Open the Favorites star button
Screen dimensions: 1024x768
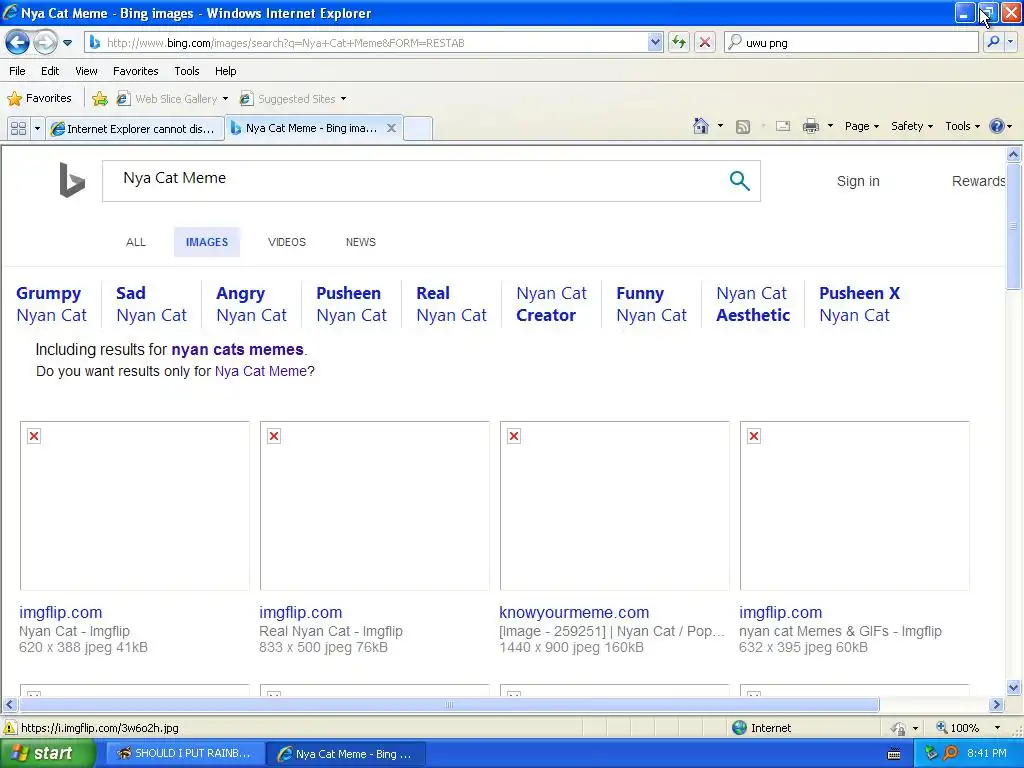(39, 99)
